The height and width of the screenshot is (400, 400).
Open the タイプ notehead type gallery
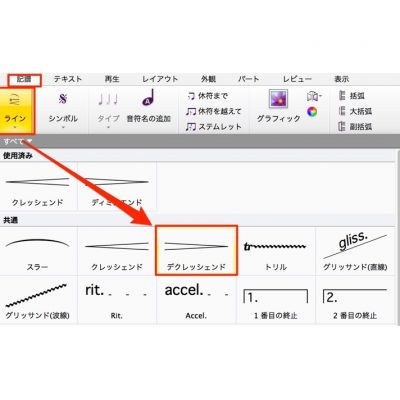point(108,110)
